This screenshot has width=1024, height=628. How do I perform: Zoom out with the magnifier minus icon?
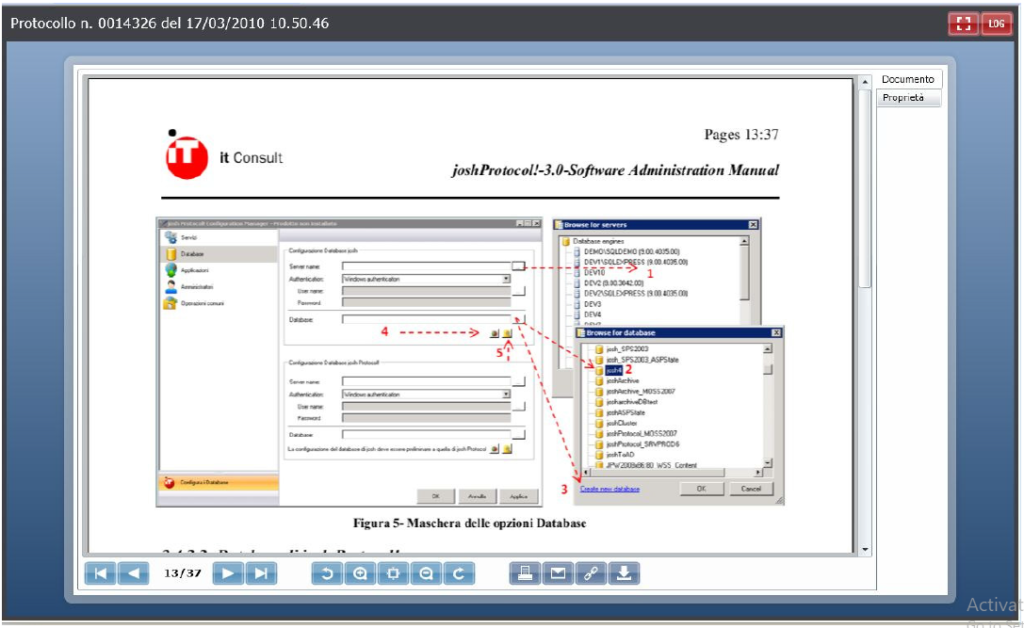point(426,574)
